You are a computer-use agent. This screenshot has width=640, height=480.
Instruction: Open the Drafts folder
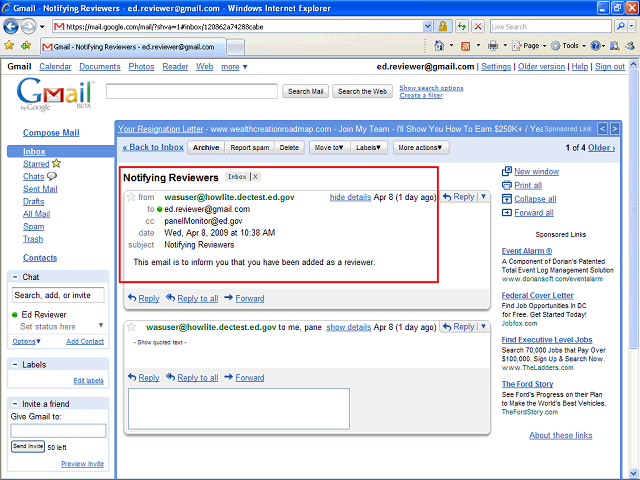(33, 202)
